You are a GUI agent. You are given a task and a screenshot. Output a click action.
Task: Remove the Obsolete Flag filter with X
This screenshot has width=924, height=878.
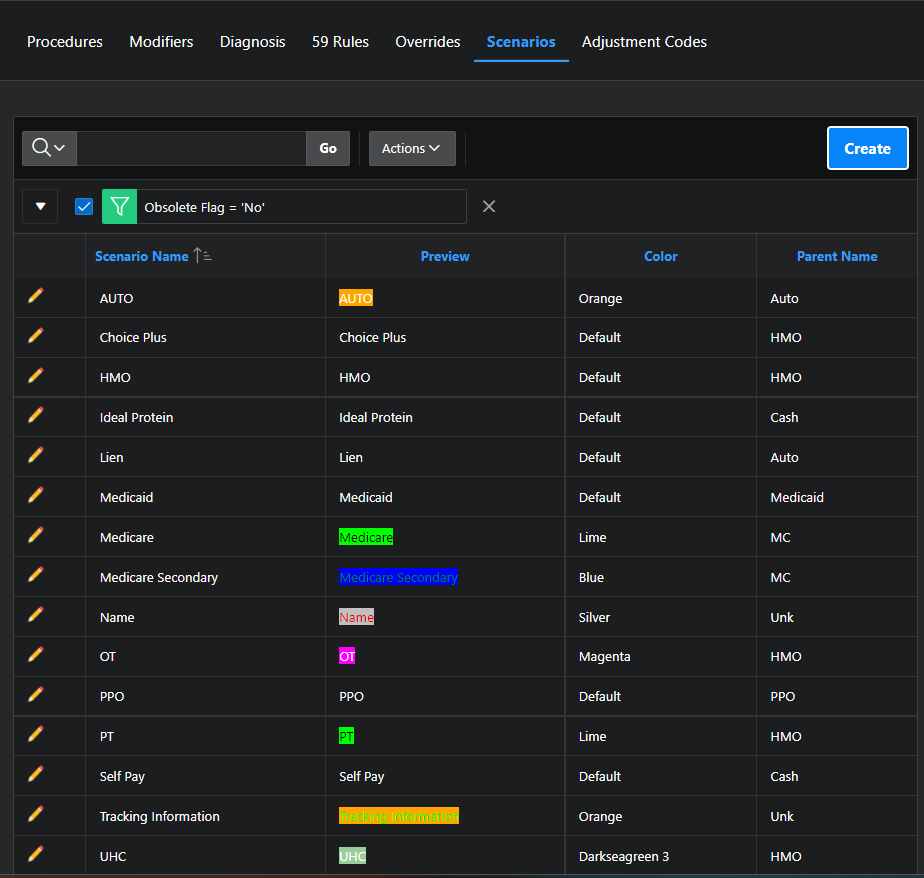click(x=489, y=206)
